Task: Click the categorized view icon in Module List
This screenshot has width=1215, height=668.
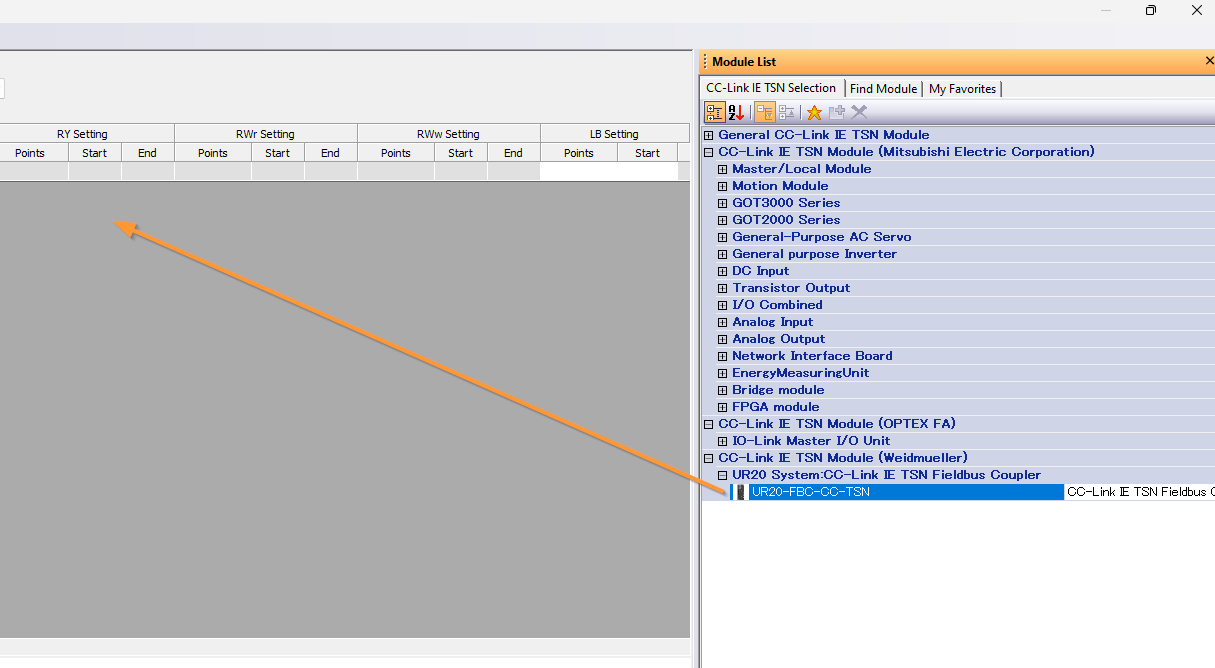Action: [x=716, y=112]
